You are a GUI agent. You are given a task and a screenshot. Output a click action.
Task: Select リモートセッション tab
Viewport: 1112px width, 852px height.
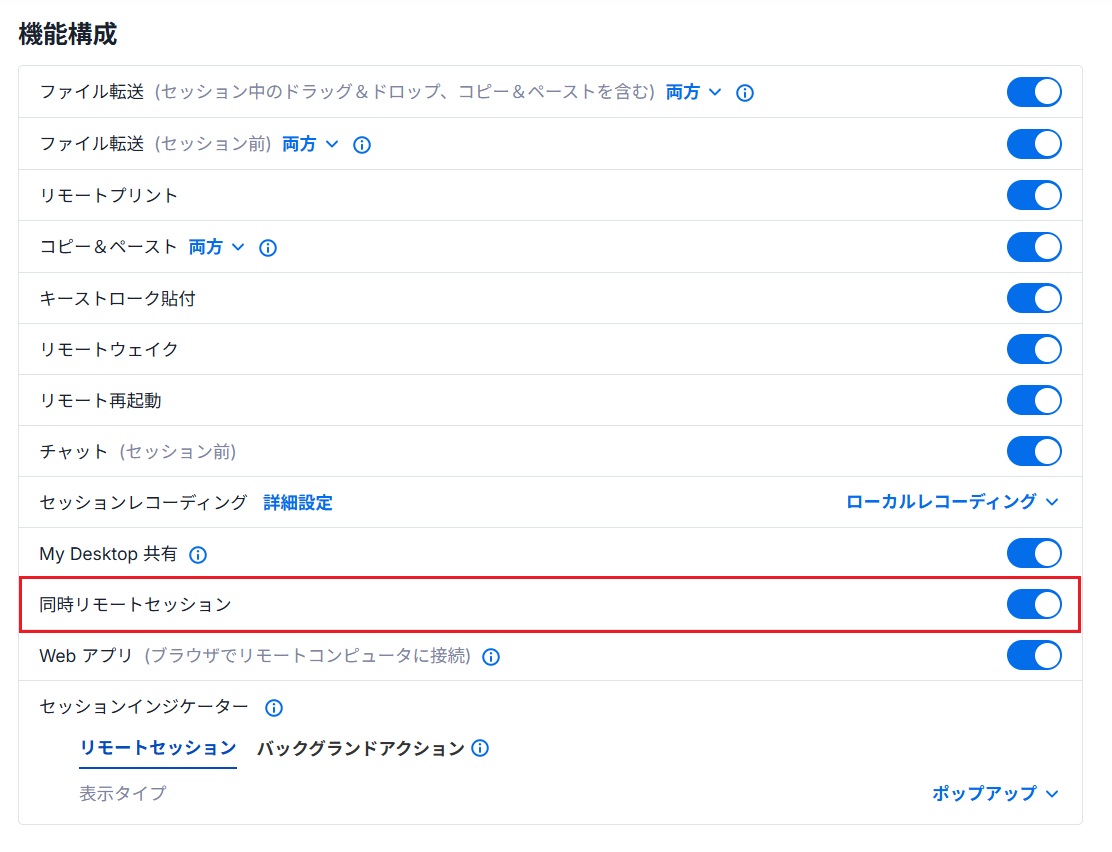point(157,748)
